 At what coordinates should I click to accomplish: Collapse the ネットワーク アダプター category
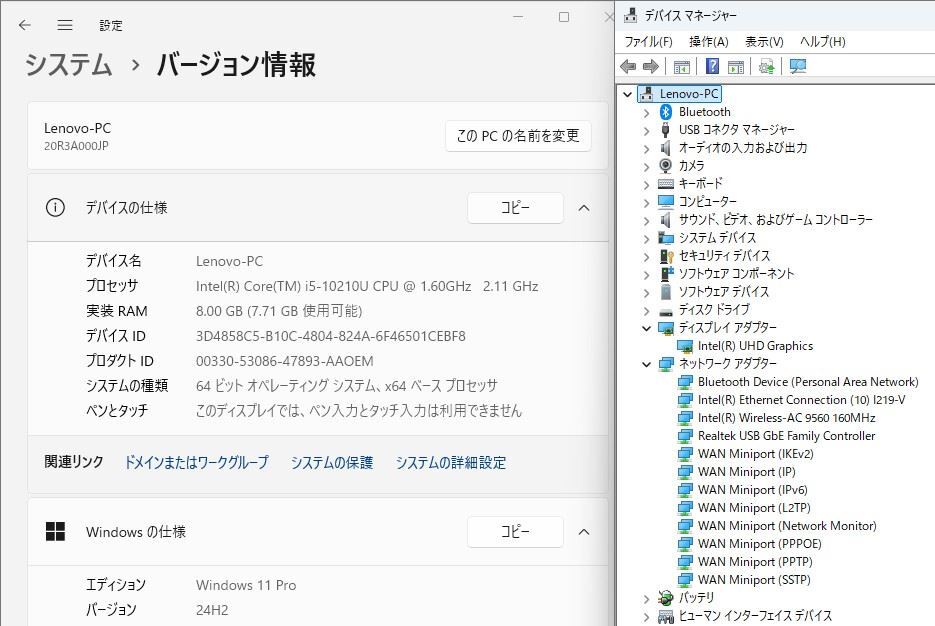click(649, 364)
